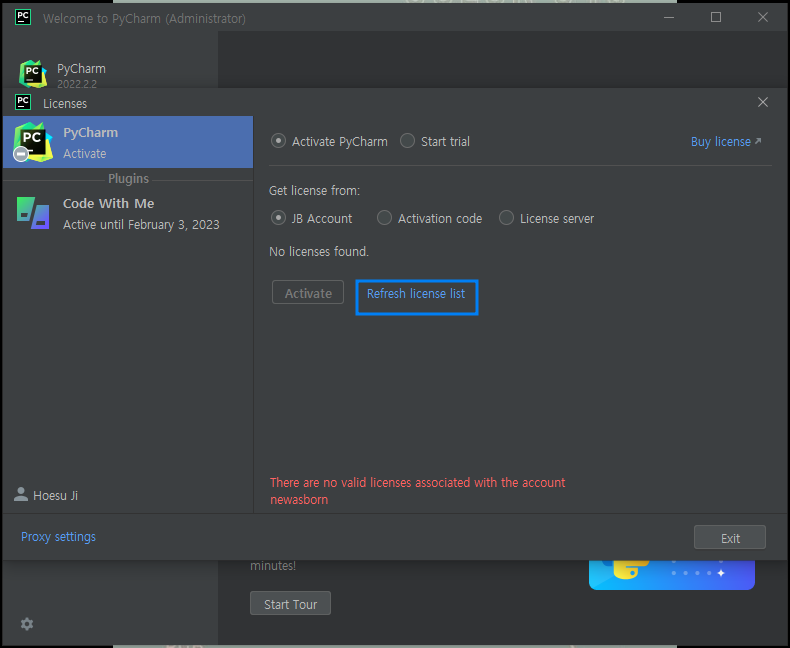The height and width of the screenshot is (648, 790).
Task: Open settings gear in Welcome window
Action: click(x=27, y=624)
